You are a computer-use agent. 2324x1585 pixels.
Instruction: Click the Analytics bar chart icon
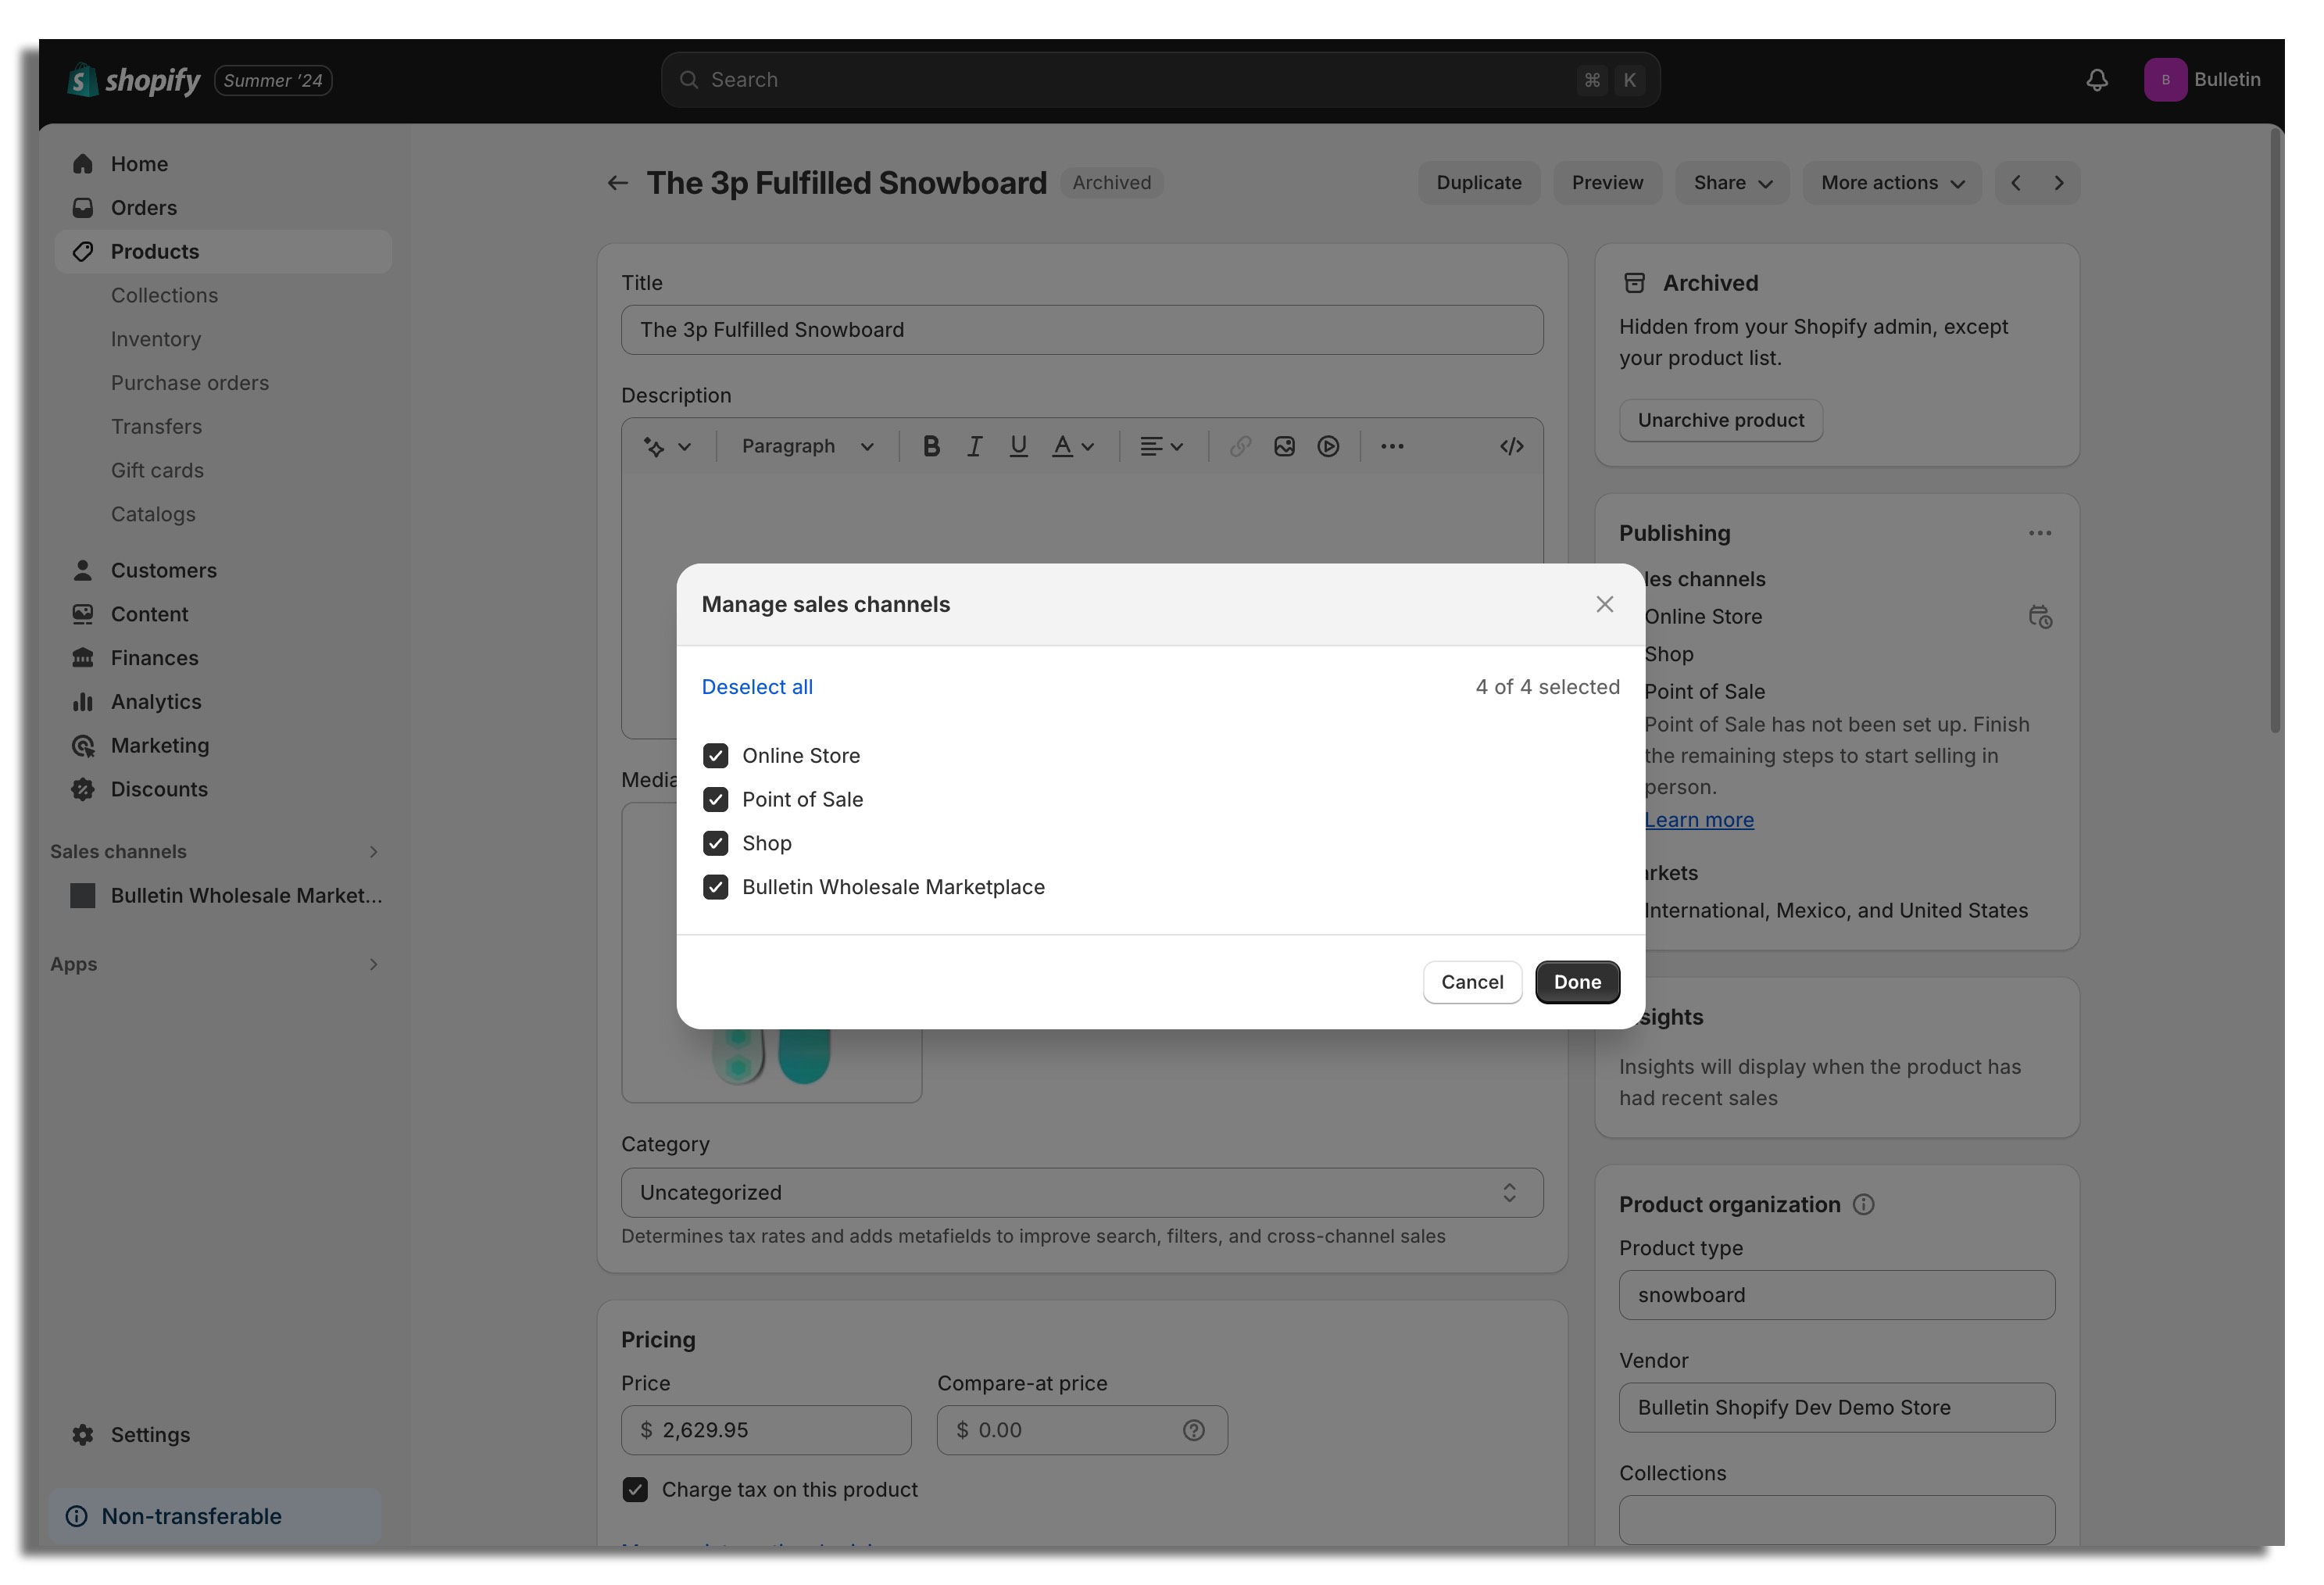click(x=83, y=703)
